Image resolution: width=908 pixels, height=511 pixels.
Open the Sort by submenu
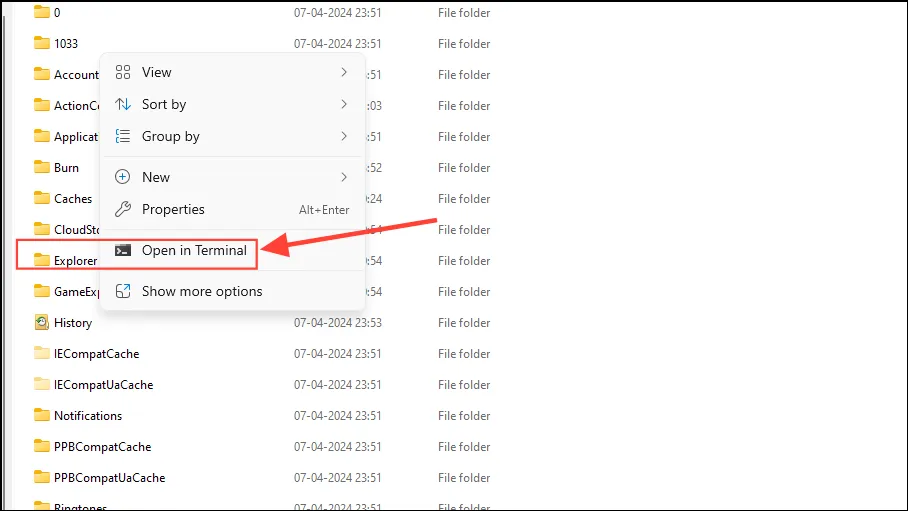click(x=232, y=104)
